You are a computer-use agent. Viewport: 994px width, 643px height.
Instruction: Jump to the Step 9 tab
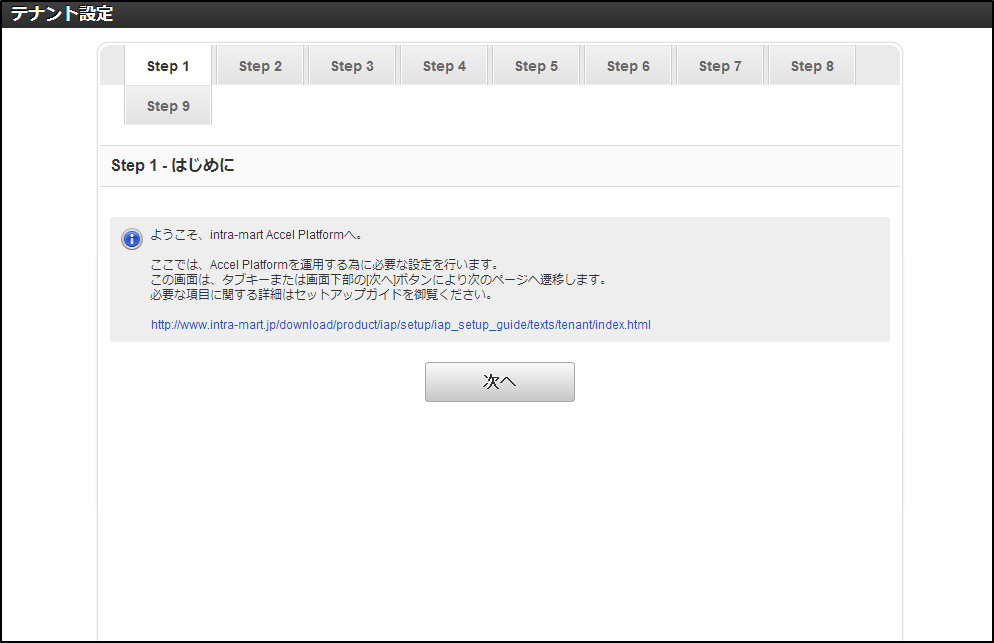pyautogui.click(x=168, y=104)
